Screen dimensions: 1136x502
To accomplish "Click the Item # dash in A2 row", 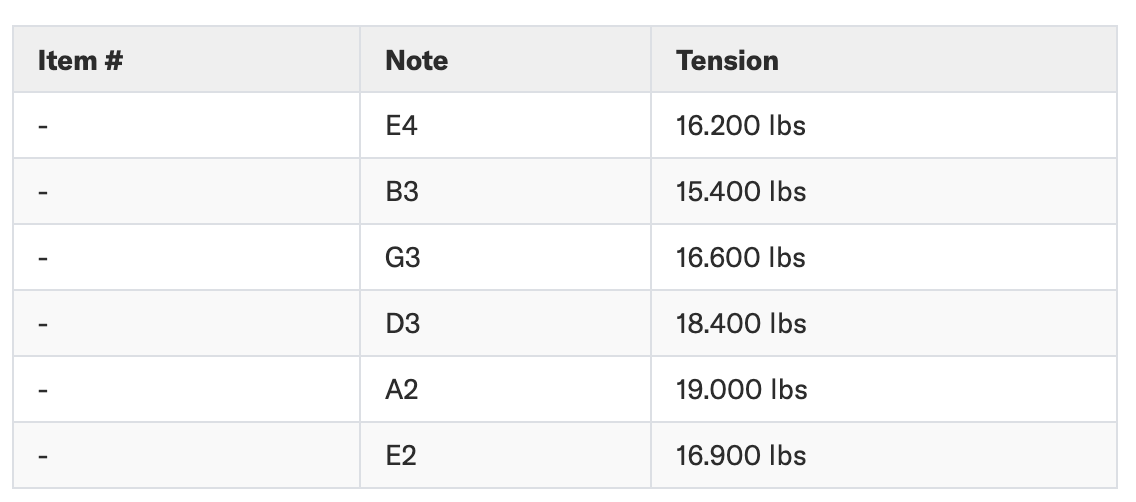I will coord(43,391).
